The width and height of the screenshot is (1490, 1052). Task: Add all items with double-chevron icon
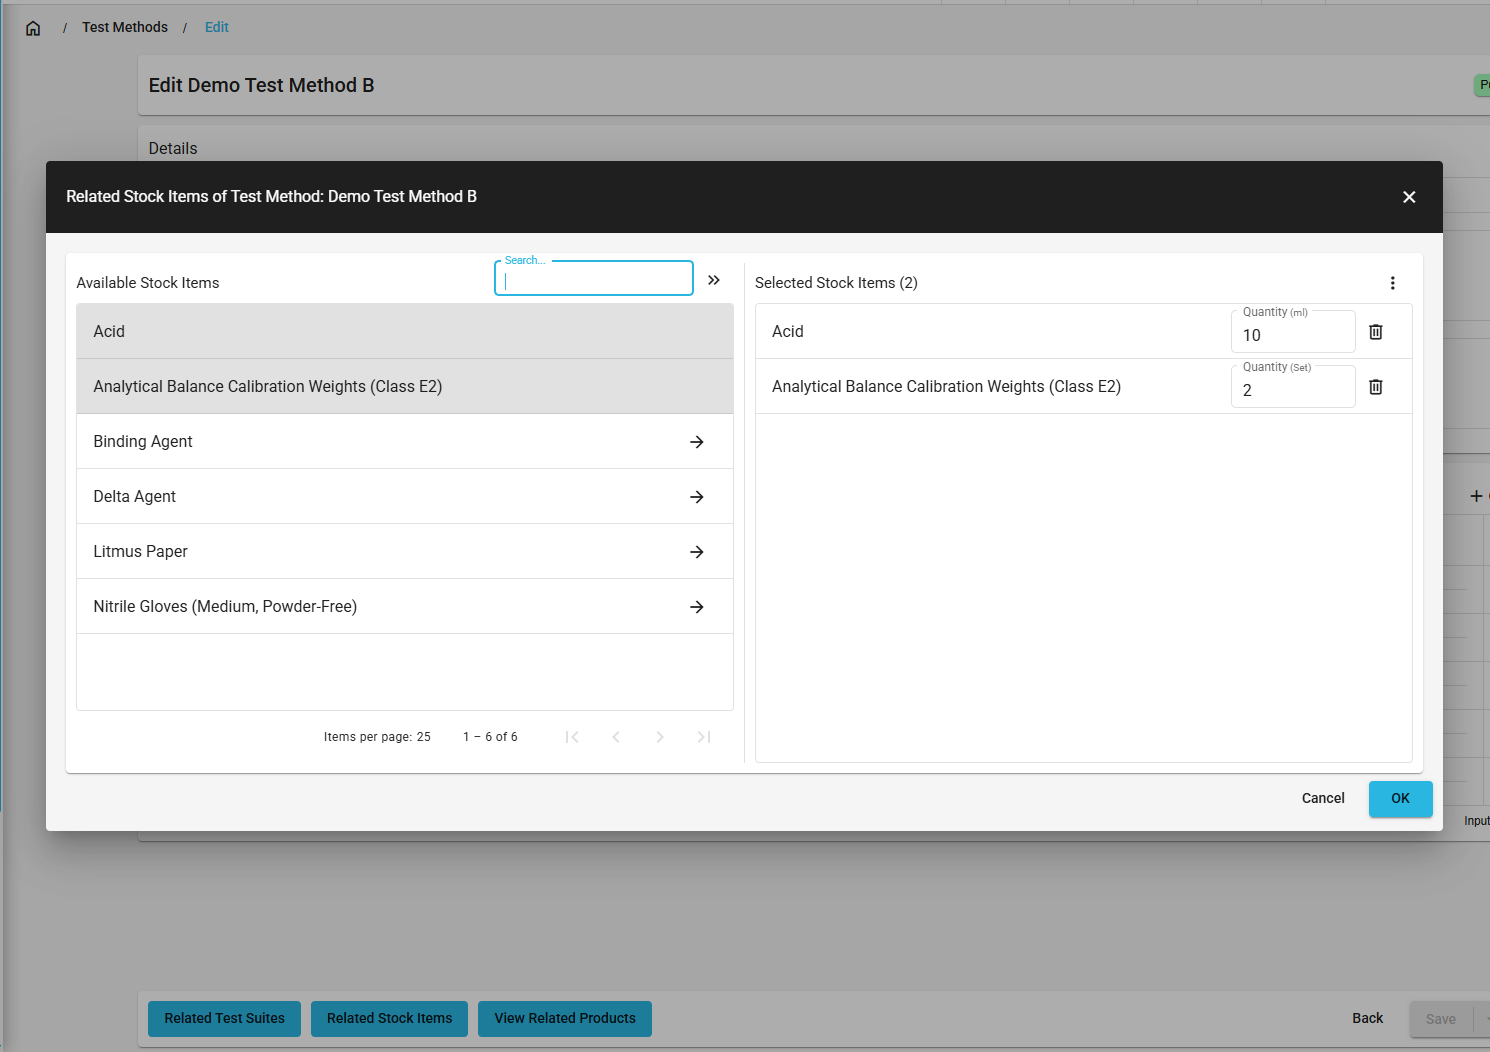[714, 280]
